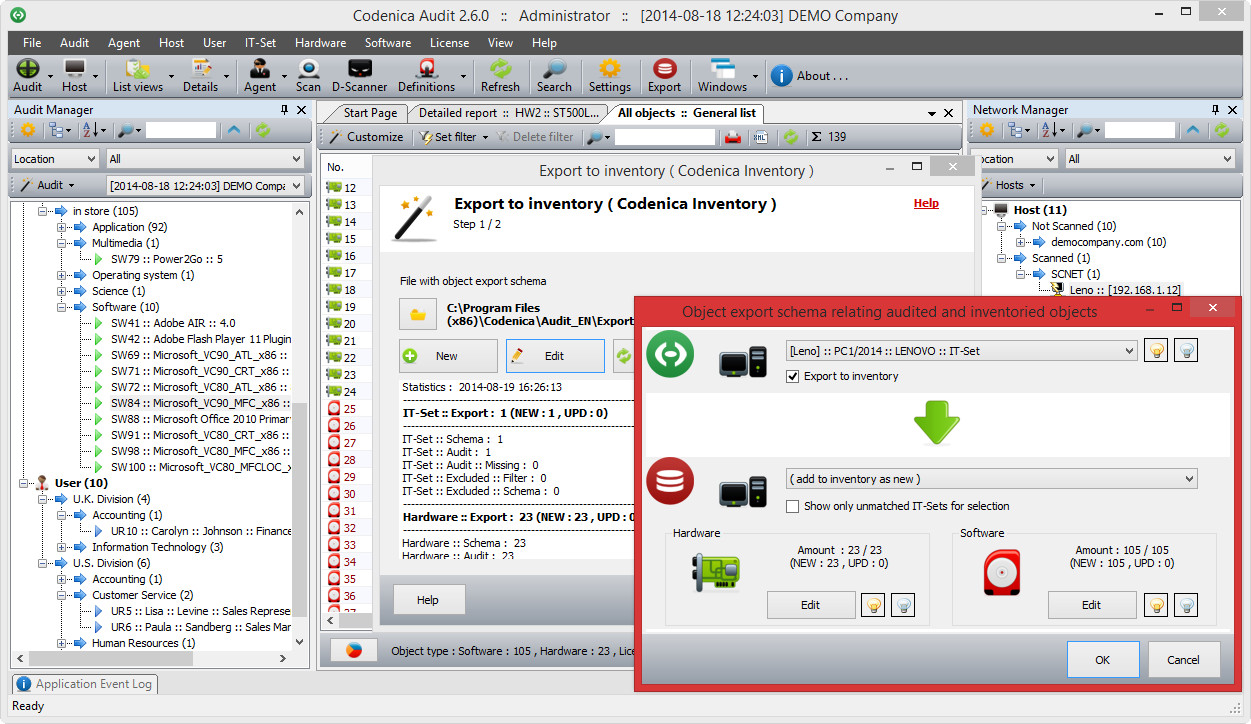The image size is (1251, 724).
Task: Click Edit in the Hardware group
Action: pos(810,605)
